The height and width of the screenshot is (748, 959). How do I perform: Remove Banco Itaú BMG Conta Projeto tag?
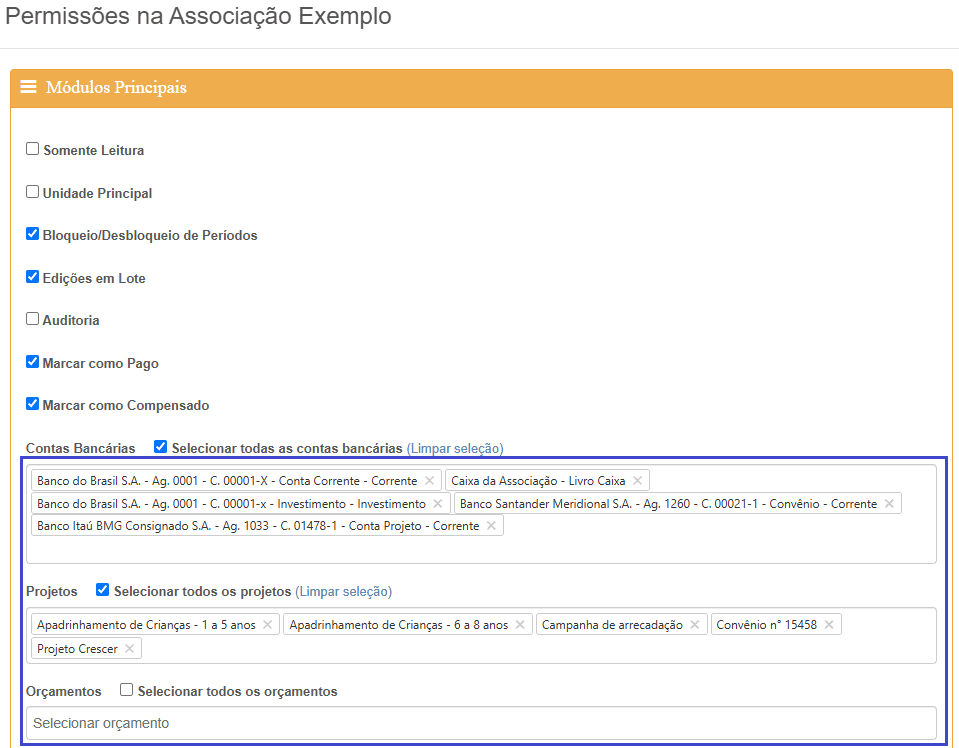click(491, 525)
